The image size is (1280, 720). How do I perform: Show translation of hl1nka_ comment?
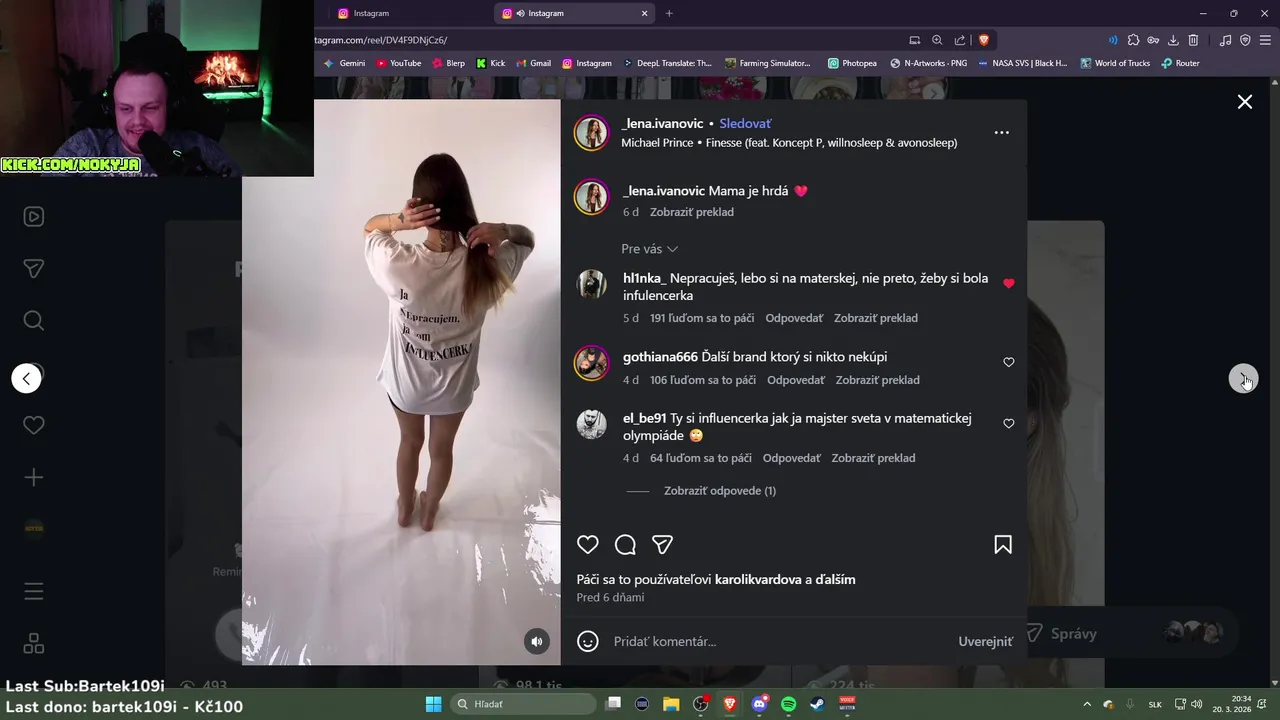click(876, 318)
